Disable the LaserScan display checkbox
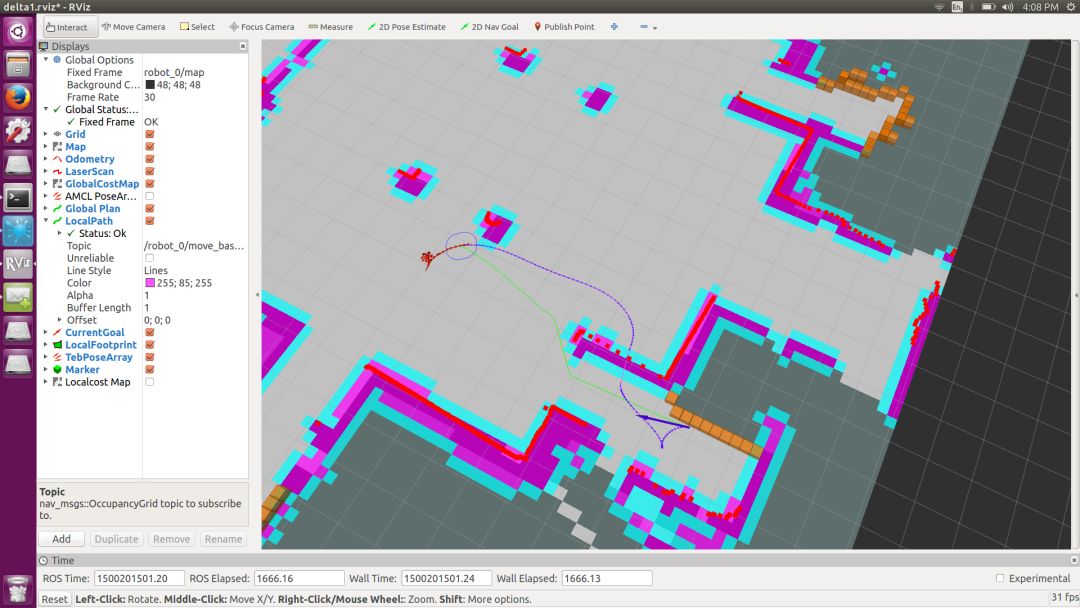 coord(150,172)
